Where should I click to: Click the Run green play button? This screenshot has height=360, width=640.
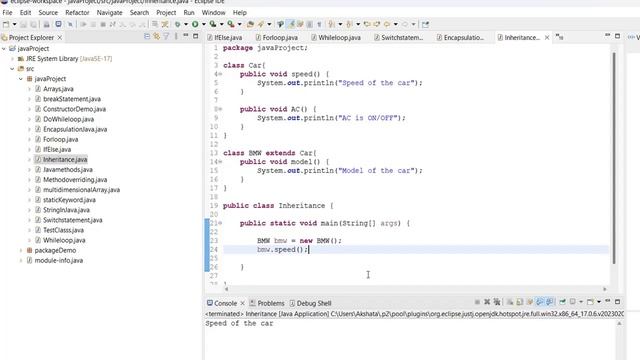click(x=195, y=24)
